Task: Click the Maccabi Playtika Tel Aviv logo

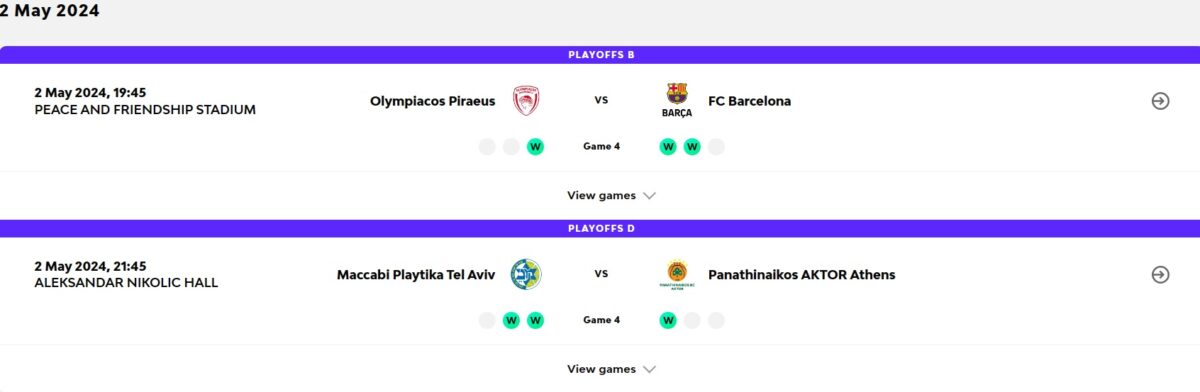Action: (x=526, y=274)
